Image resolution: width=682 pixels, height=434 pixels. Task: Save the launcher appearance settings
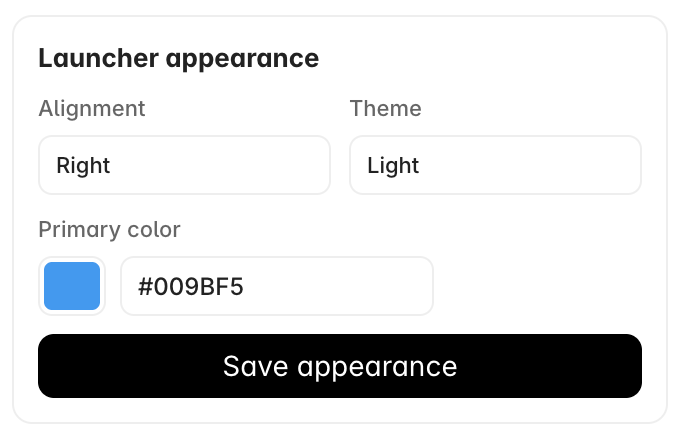[340, 366]
